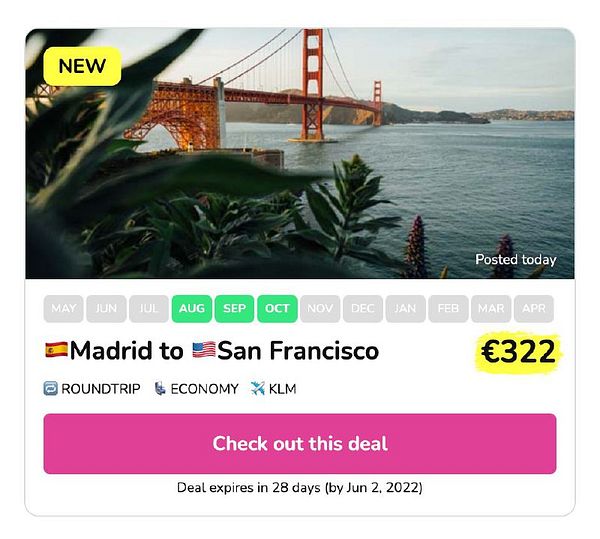The image size is (600, 539).
Task: Click the €322 highlighted price
Action: pos(518,352)
